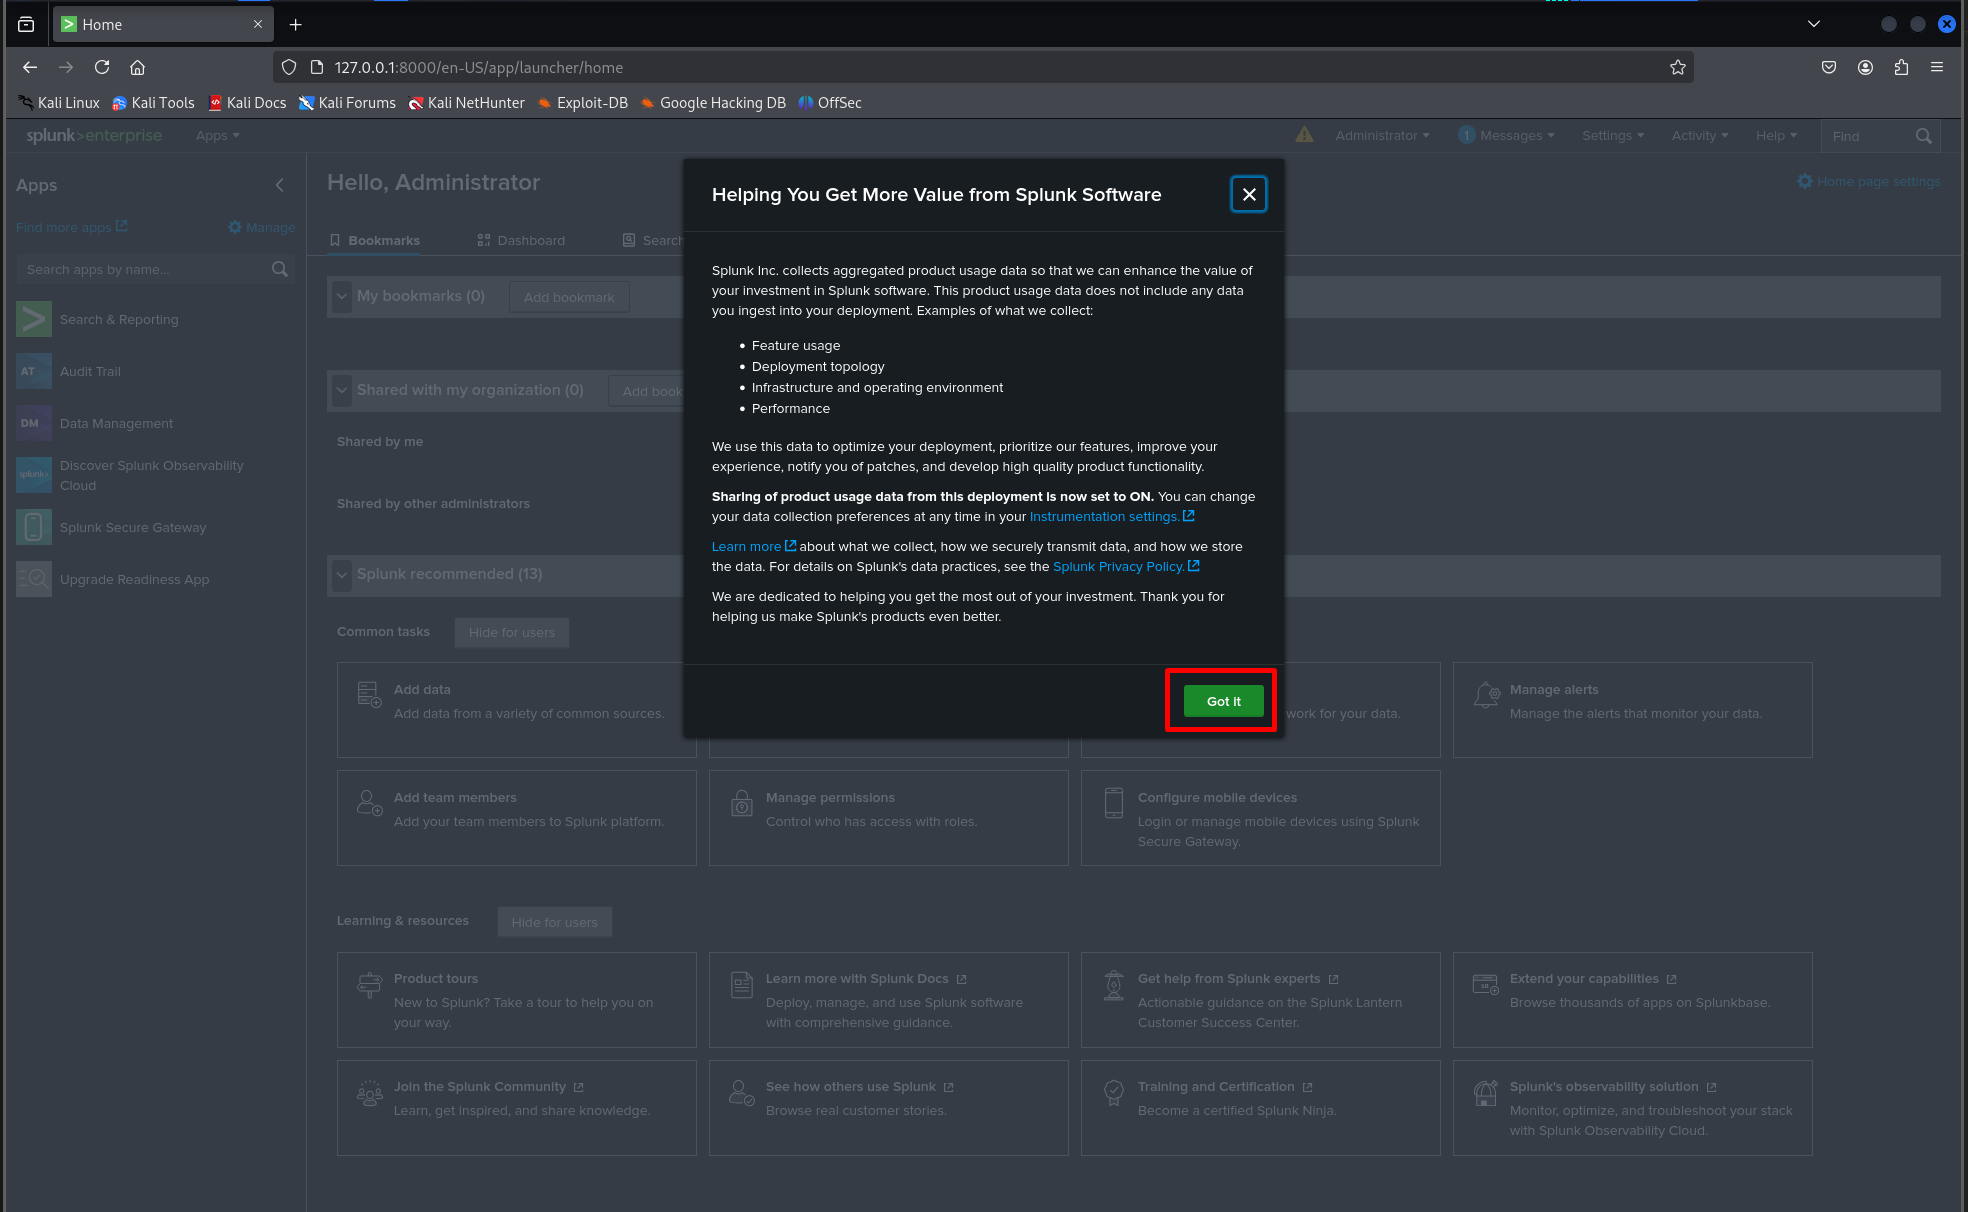The height and width of the screenshot is (1212, 1968).
Task: Collapse the Apps sidebar panel
Action: pyautogui.click(x=280, y=185)
